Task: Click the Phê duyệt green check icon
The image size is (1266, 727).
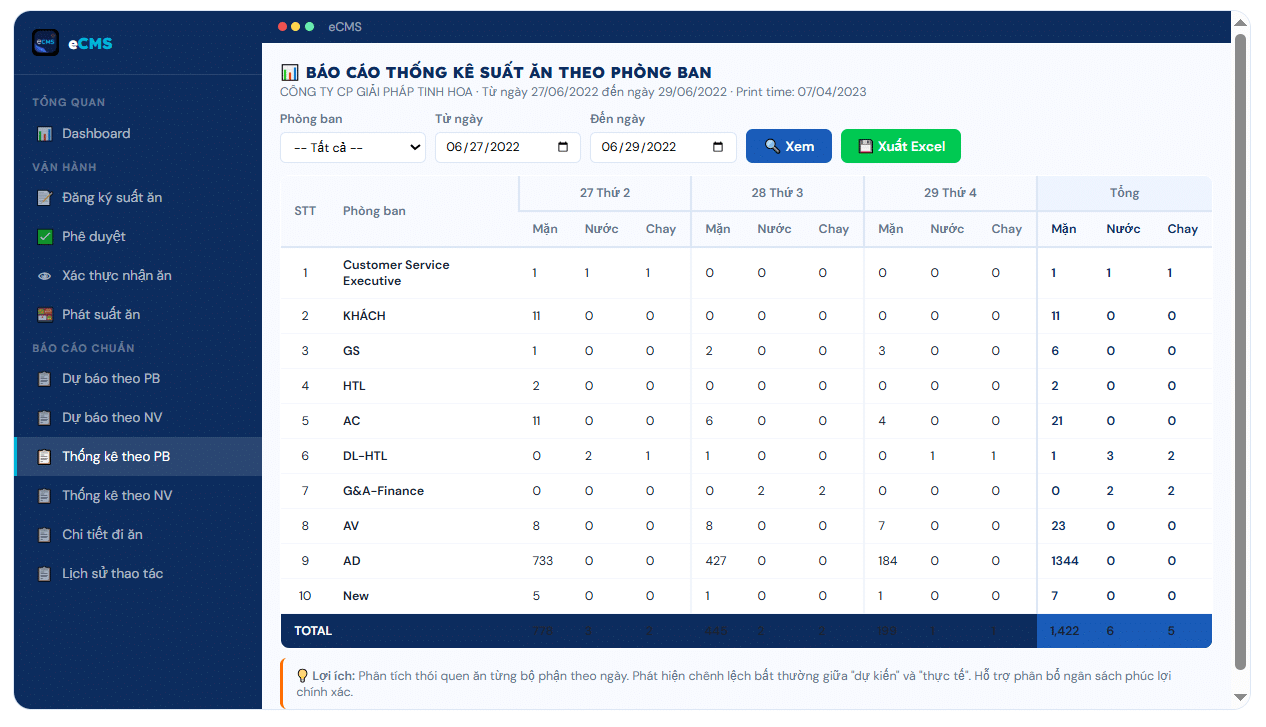Action: coord(44,237)
